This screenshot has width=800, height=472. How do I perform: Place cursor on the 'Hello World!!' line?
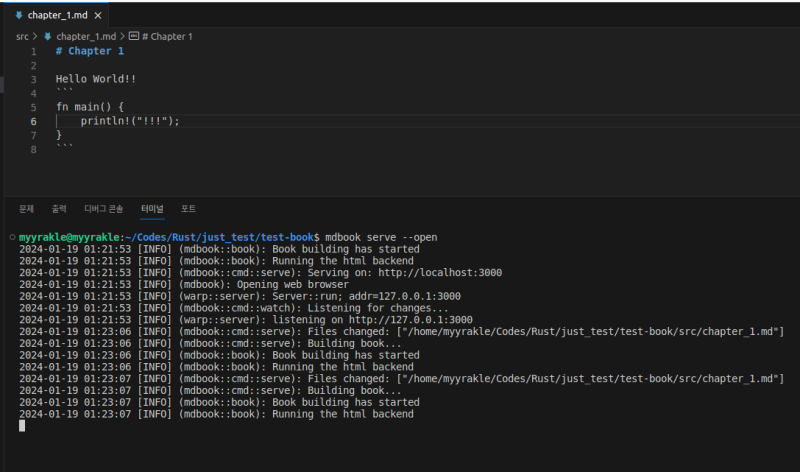(x=96, y=79)
